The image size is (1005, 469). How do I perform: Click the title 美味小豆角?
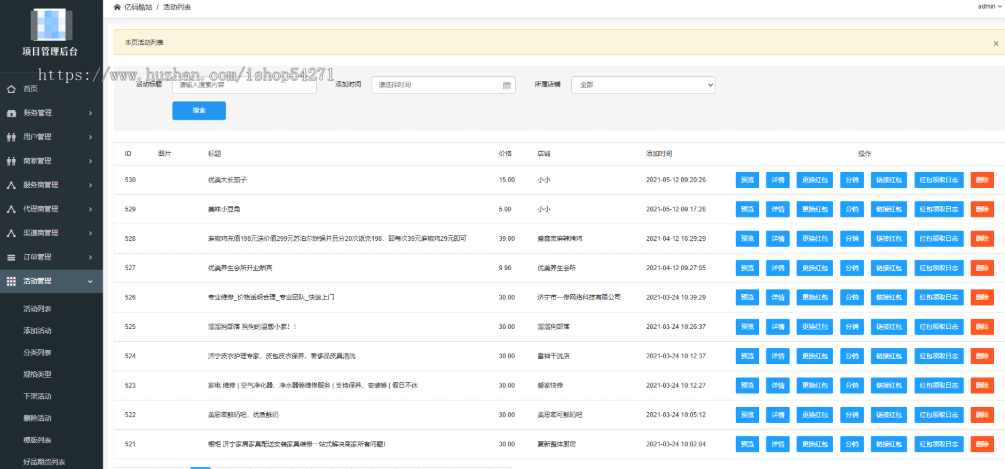coord(224,210)
